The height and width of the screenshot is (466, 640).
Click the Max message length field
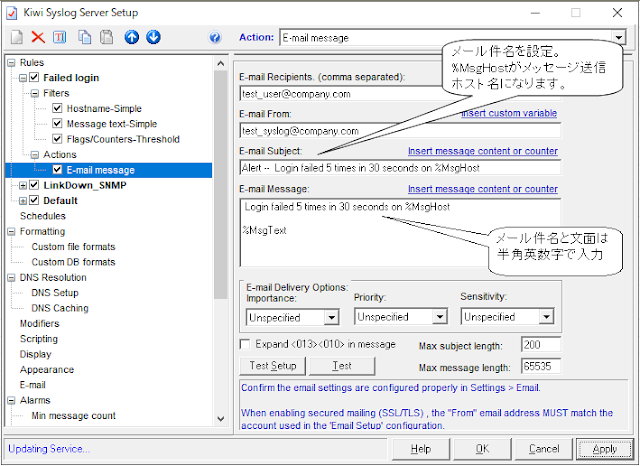541,366
